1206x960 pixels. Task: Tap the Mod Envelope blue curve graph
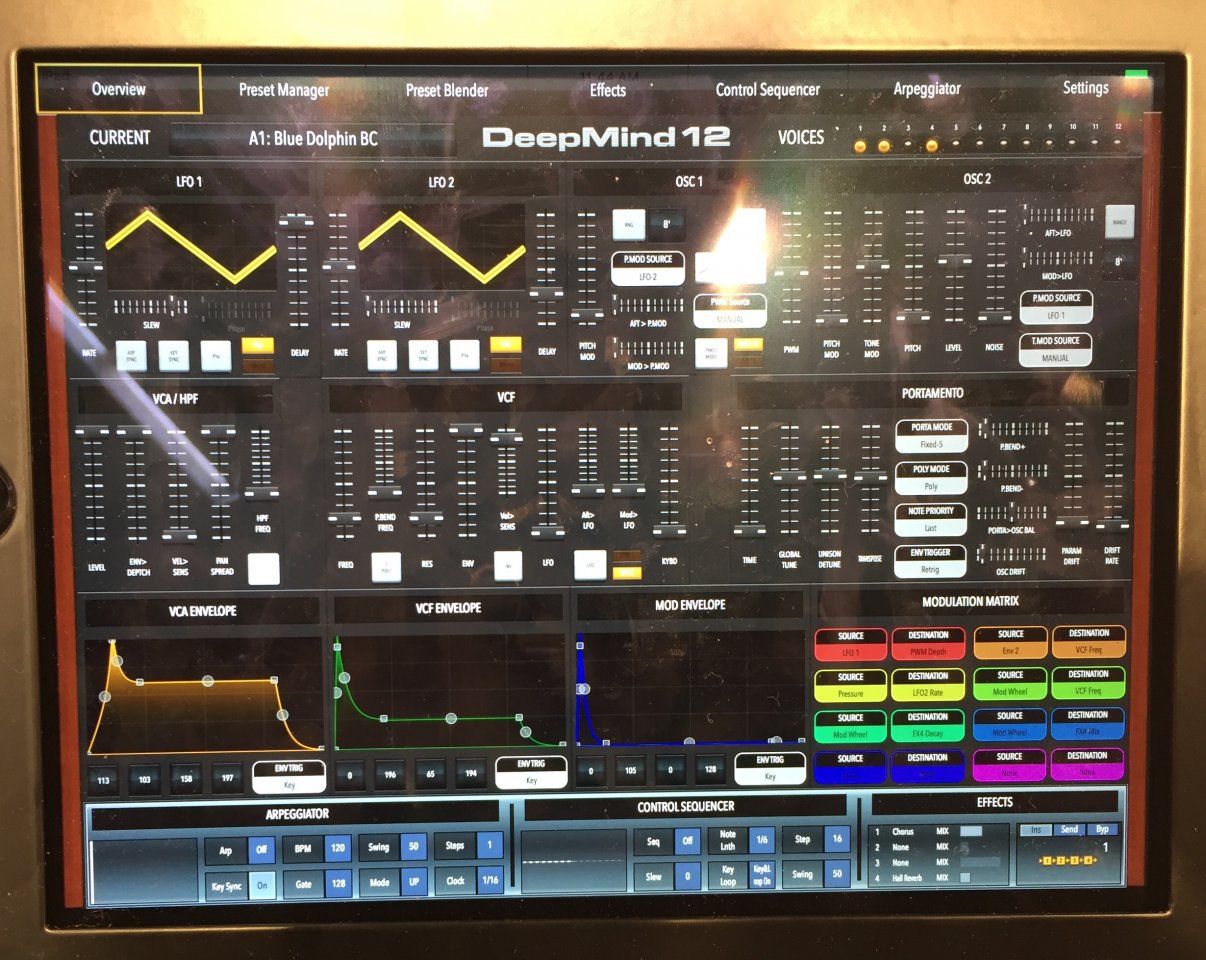coord(692,687)
